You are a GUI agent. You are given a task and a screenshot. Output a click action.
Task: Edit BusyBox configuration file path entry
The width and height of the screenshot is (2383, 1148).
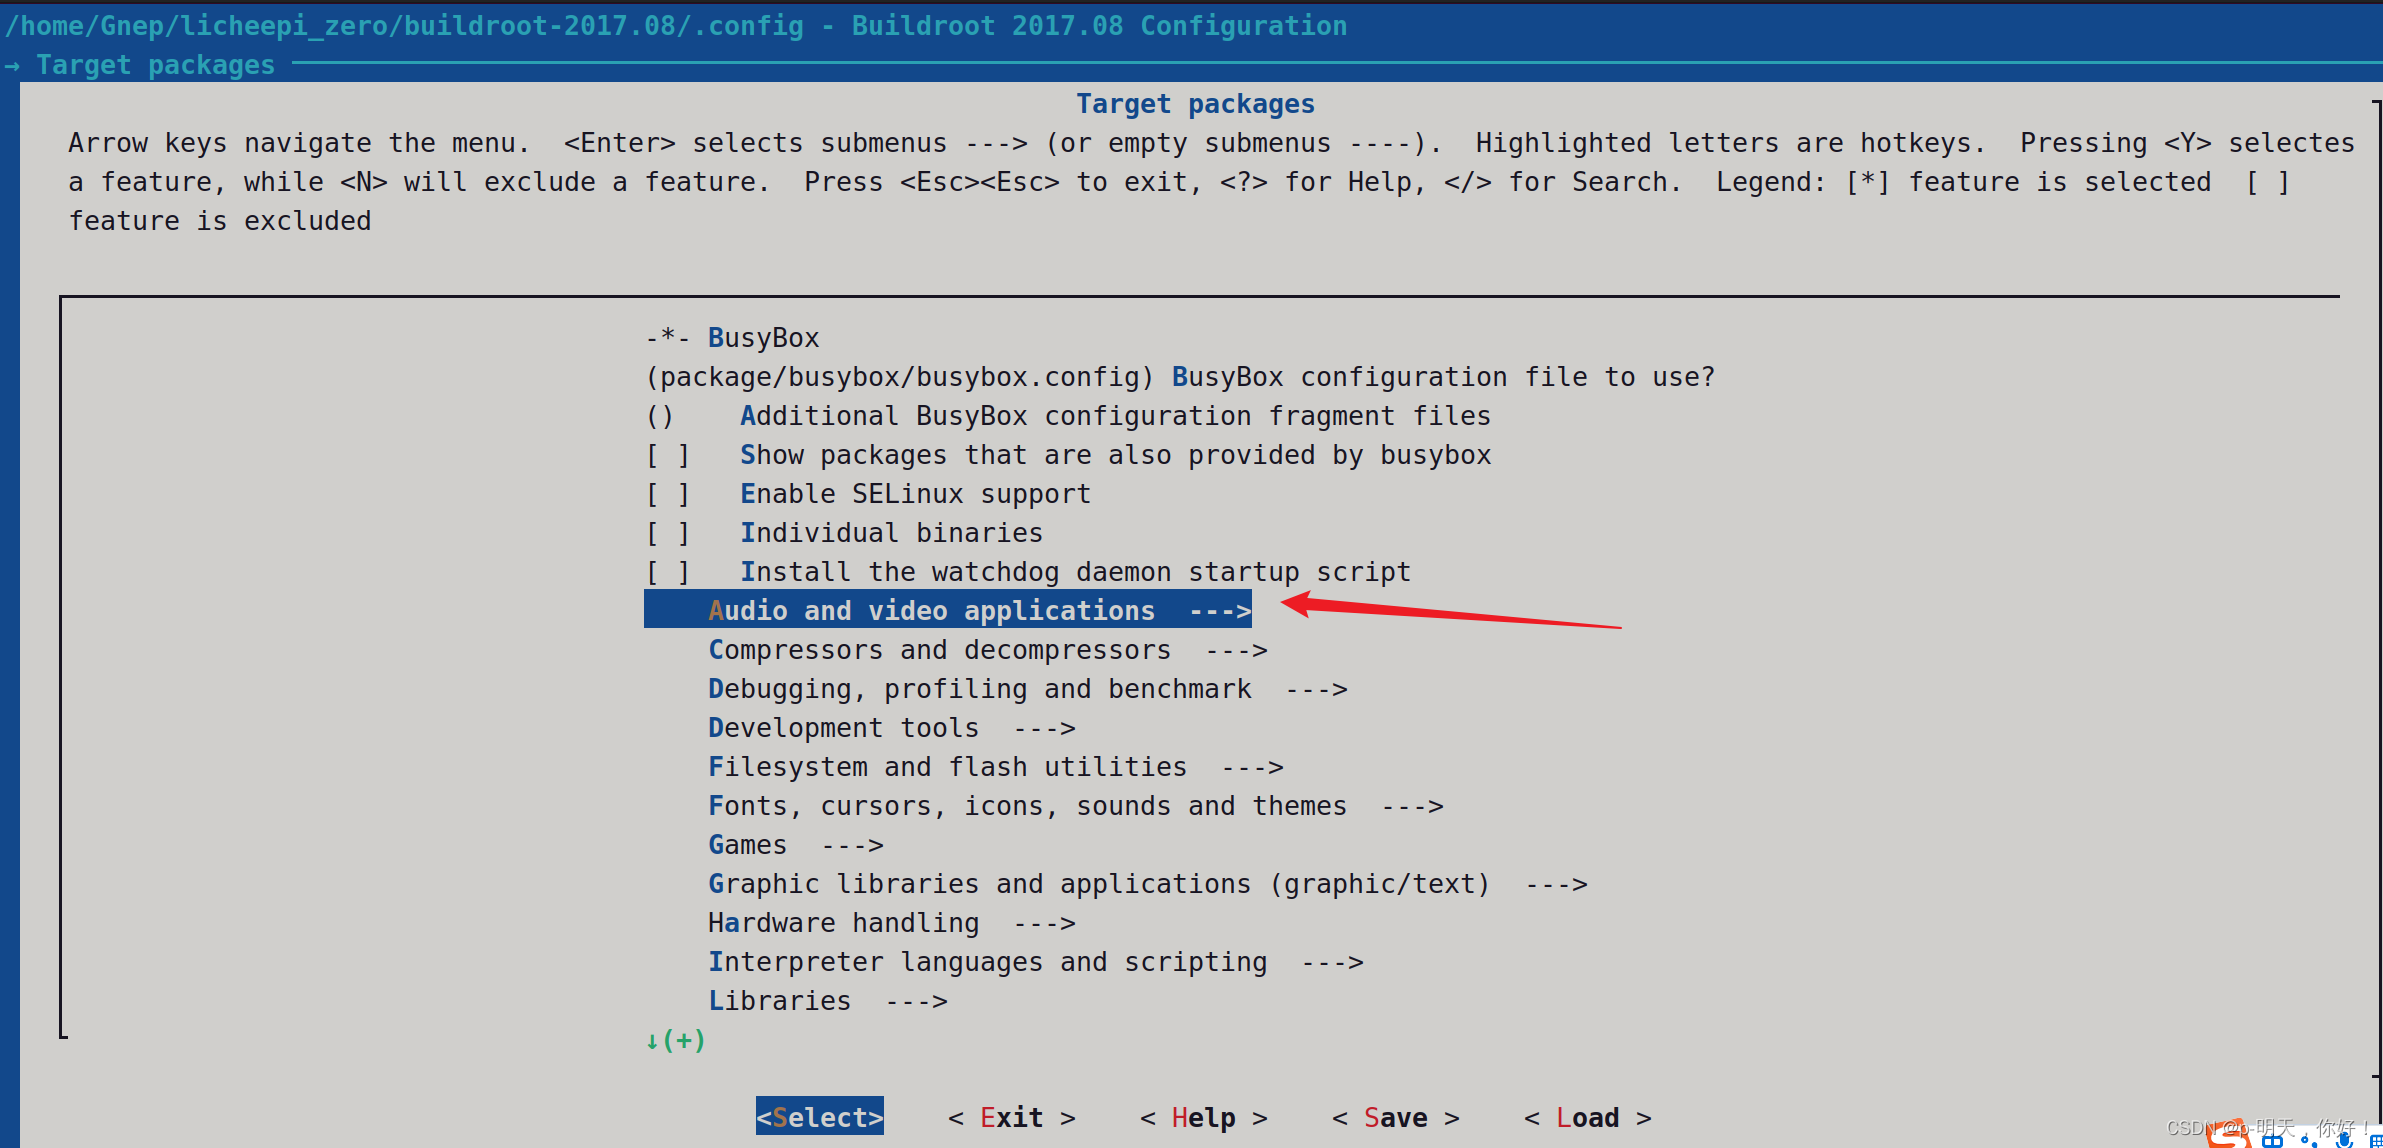click(1180, 377)
